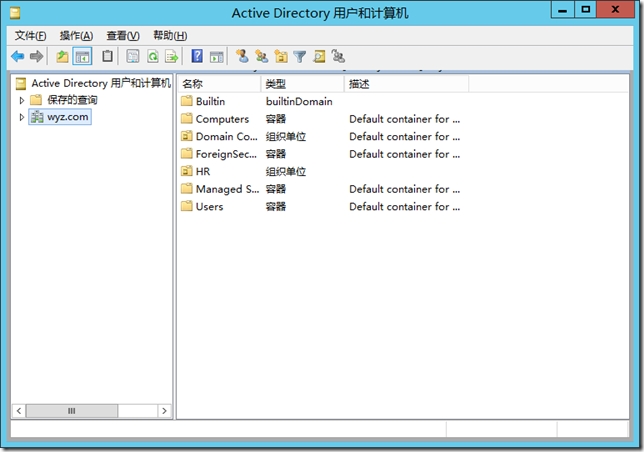
Task: Click the Builtin folder icon in list
Action: tap(187, 101)
